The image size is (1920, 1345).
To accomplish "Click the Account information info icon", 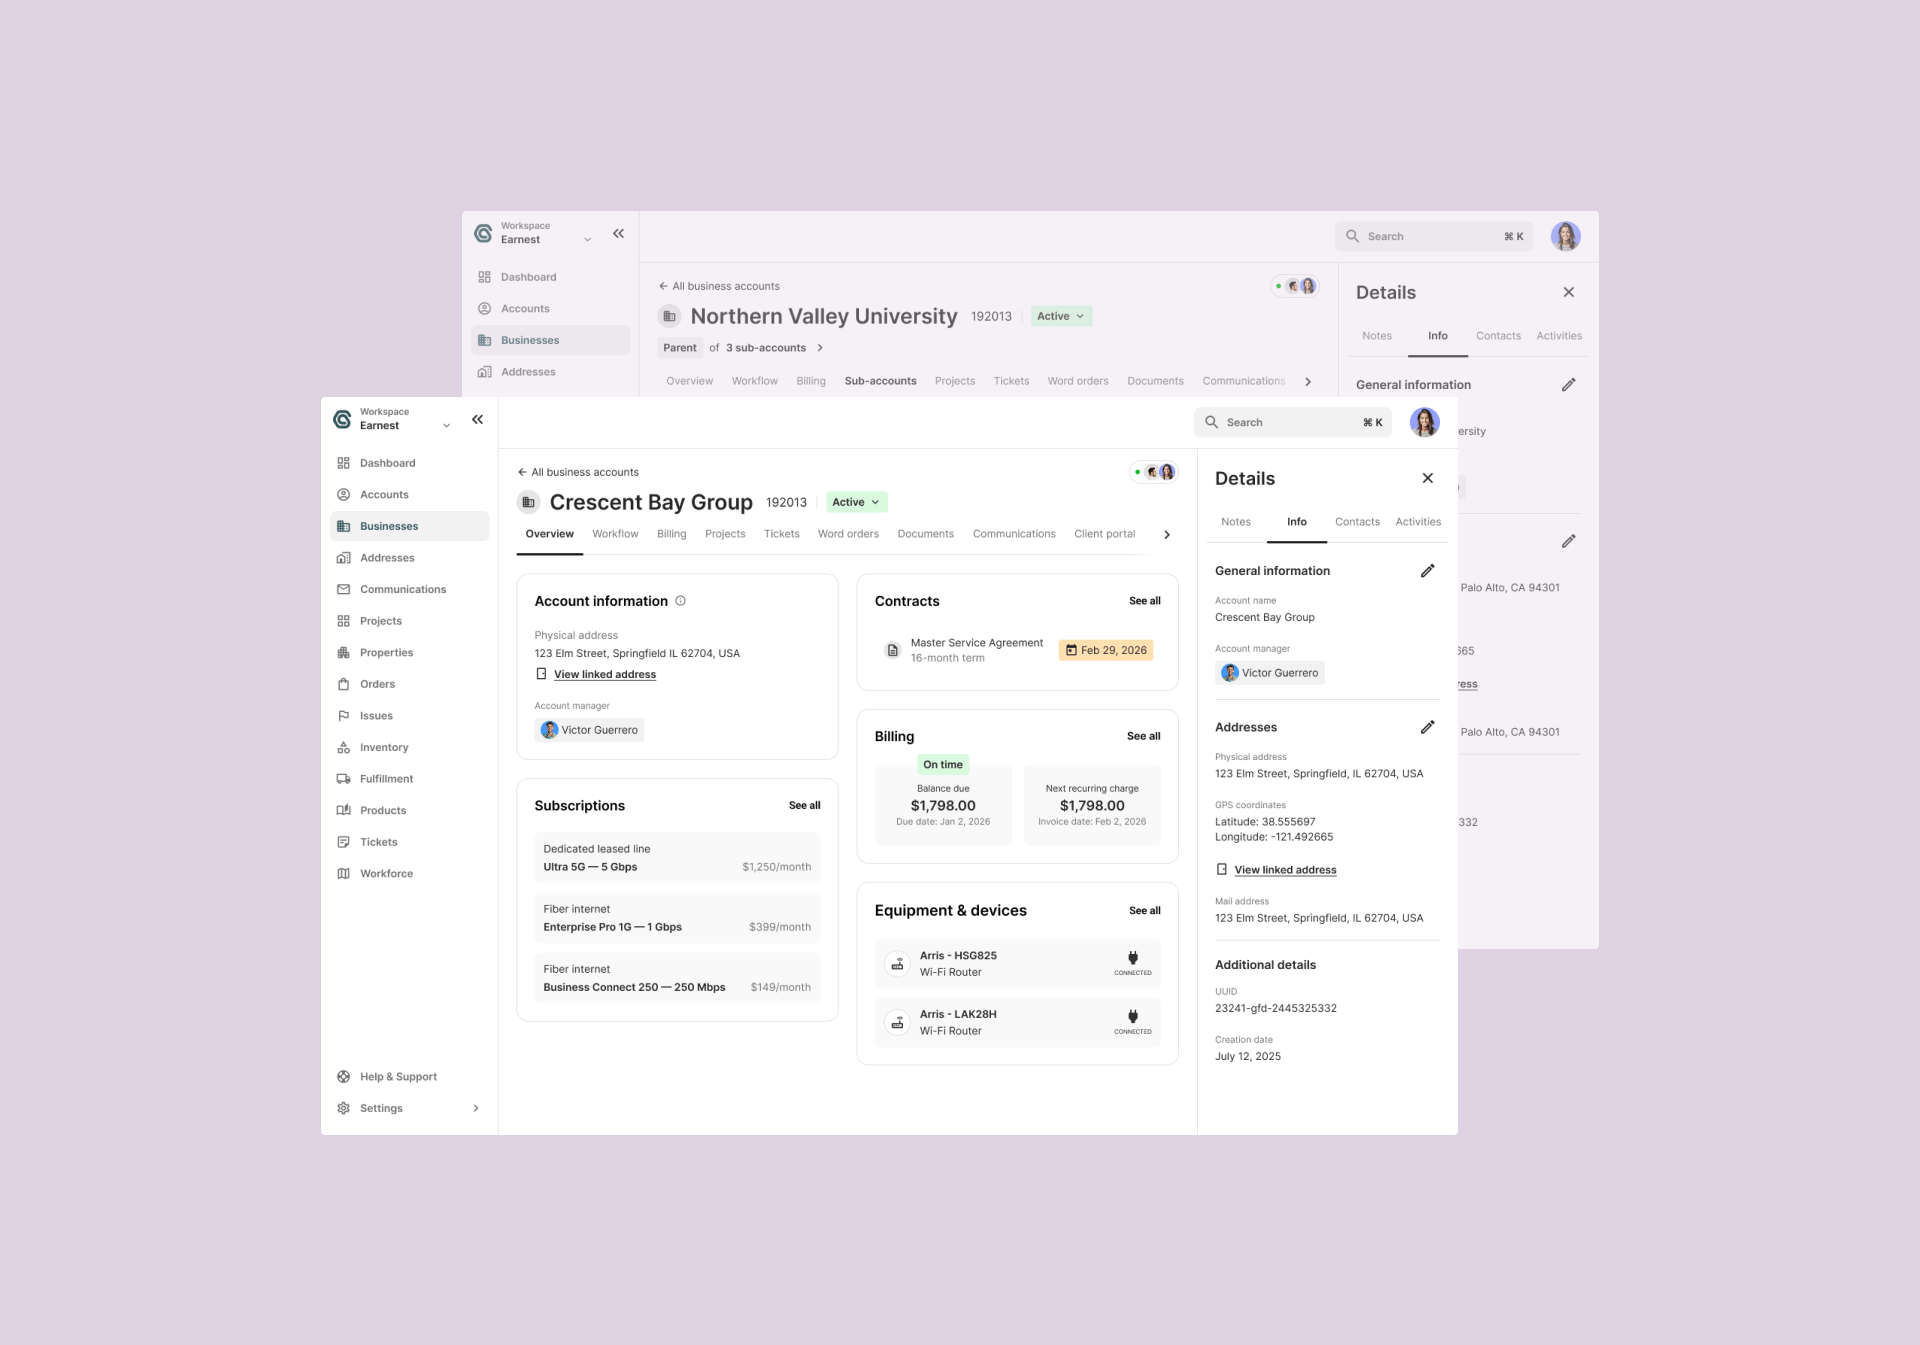I will pos(681,601).
